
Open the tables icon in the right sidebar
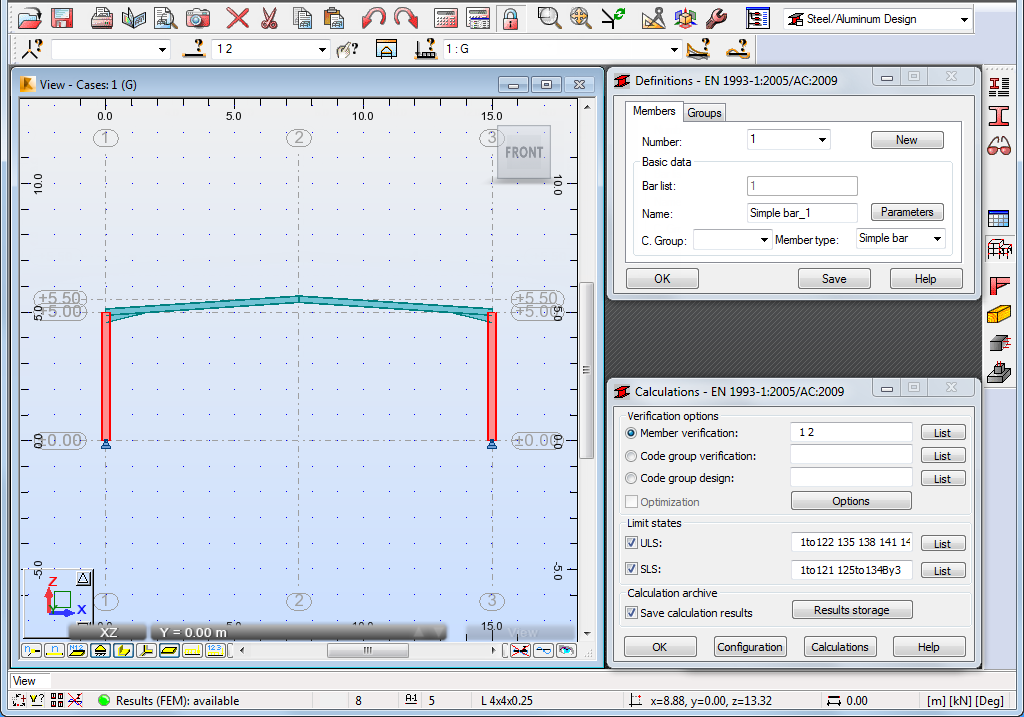[999, 218]
